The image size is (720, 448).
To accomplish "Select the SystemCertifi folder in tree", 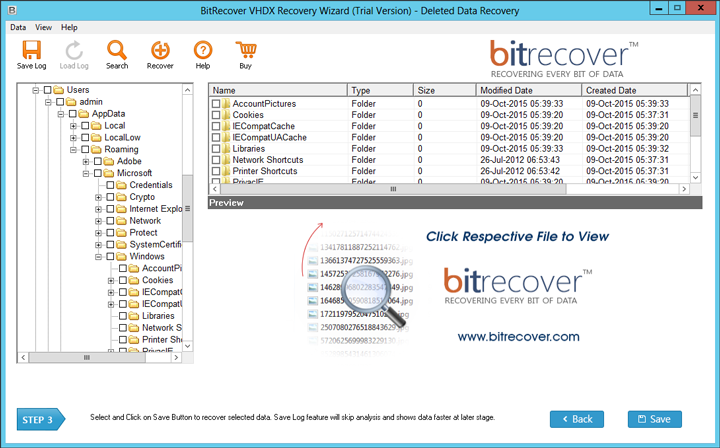I will click(x=155, y=245).
